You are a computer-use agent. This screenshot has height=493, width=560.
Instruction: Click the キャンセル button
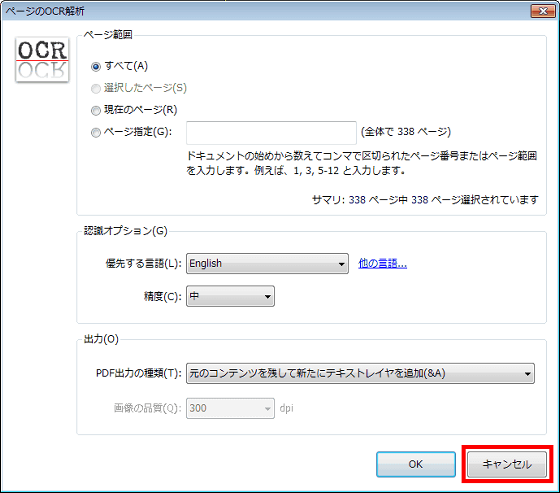(x=507, y=464)
